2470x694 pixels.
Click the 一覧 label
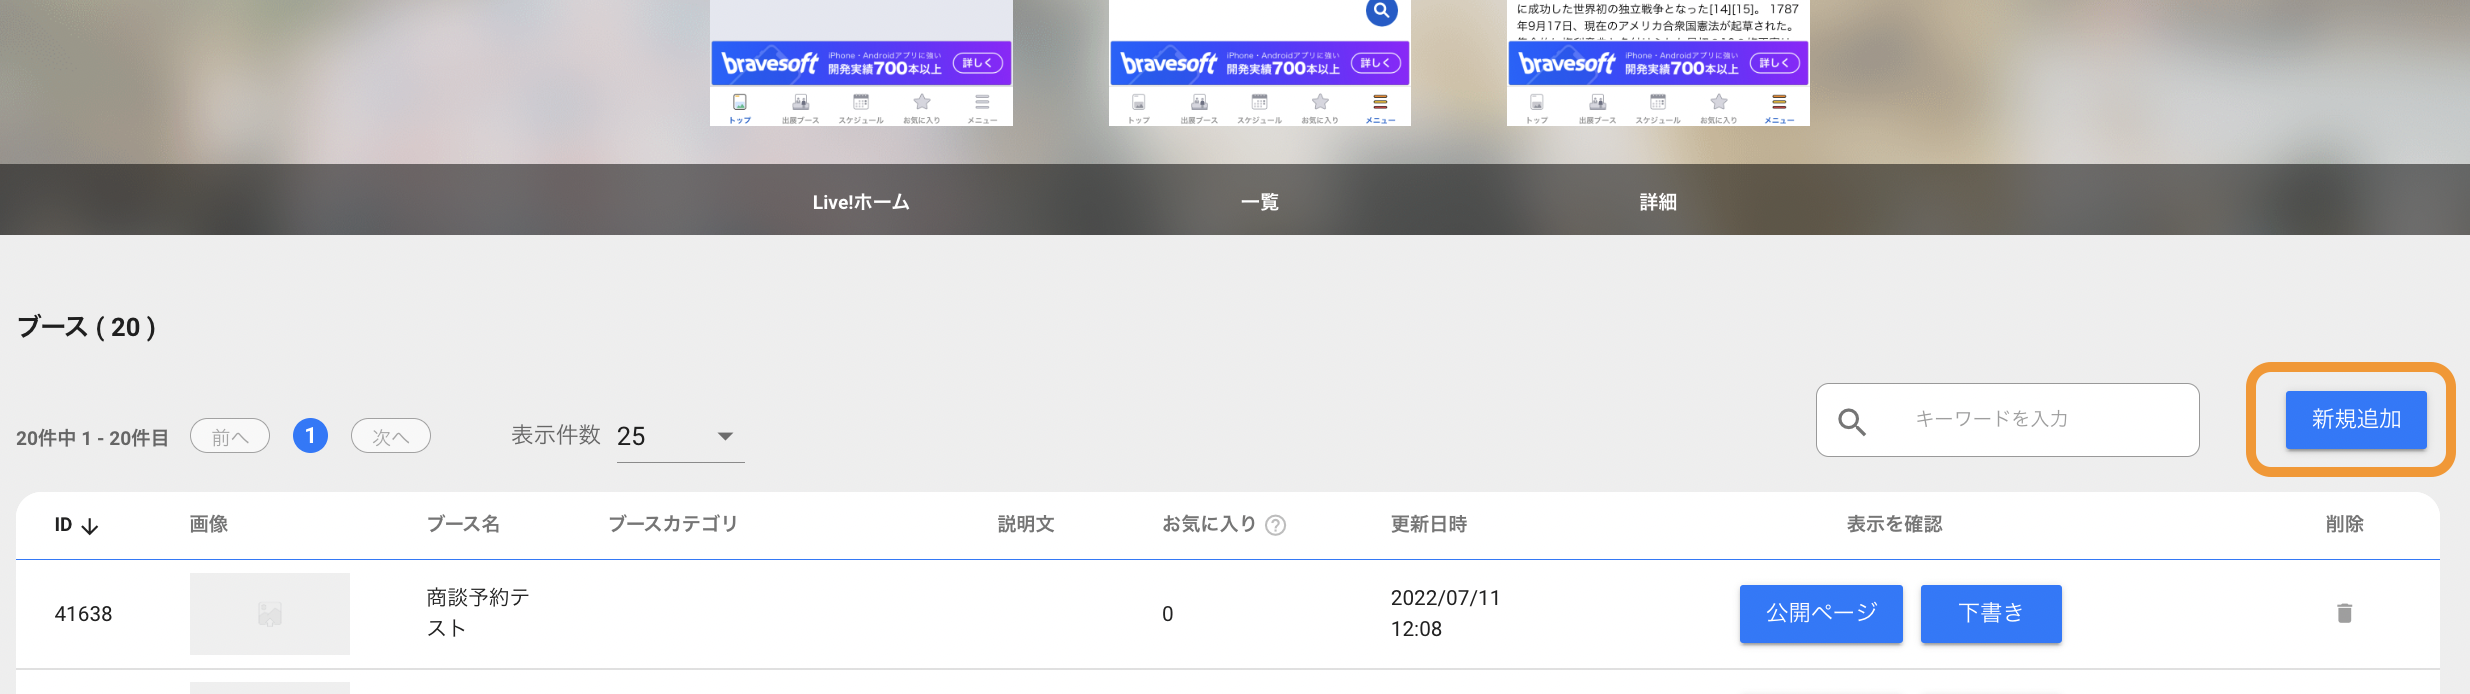(1259, 202)
